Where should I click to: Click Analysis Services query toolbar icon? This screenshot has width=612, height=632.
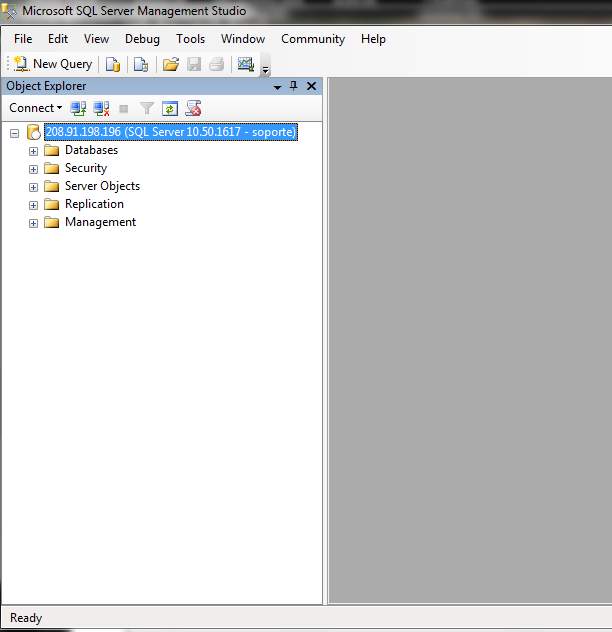141,64
